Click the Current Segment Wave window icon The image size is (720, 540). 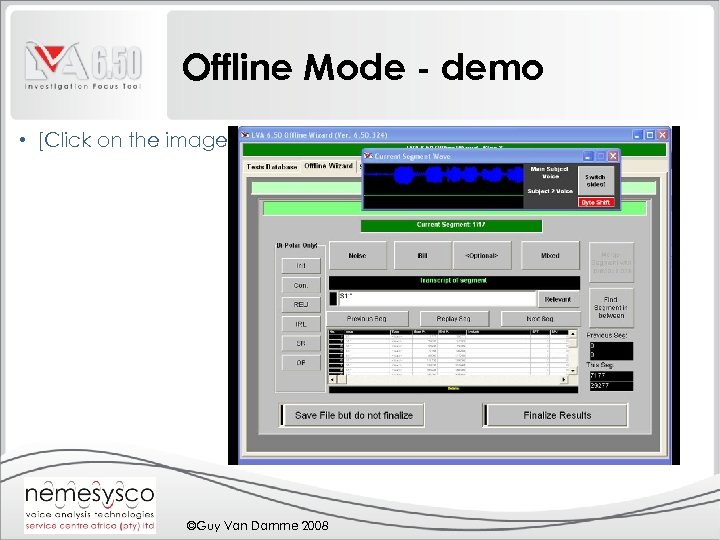click(x=368, y=156)
